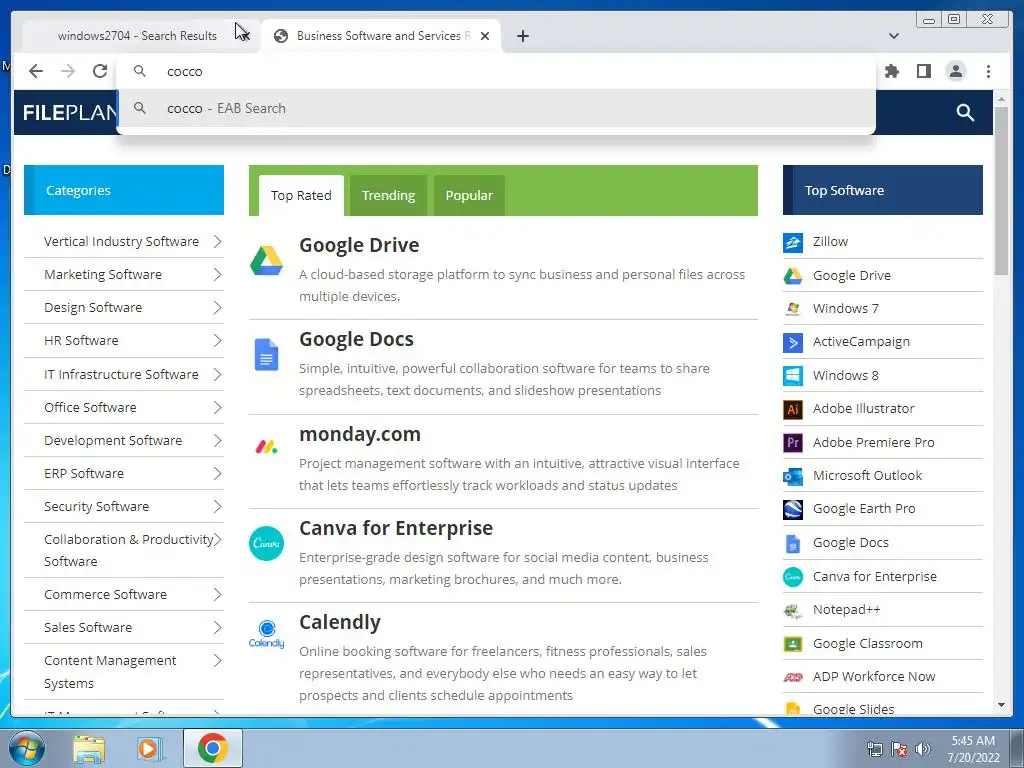Open the tab search dropdown arrow
The image size is (1024, 768).
click(x=893, y=36)
